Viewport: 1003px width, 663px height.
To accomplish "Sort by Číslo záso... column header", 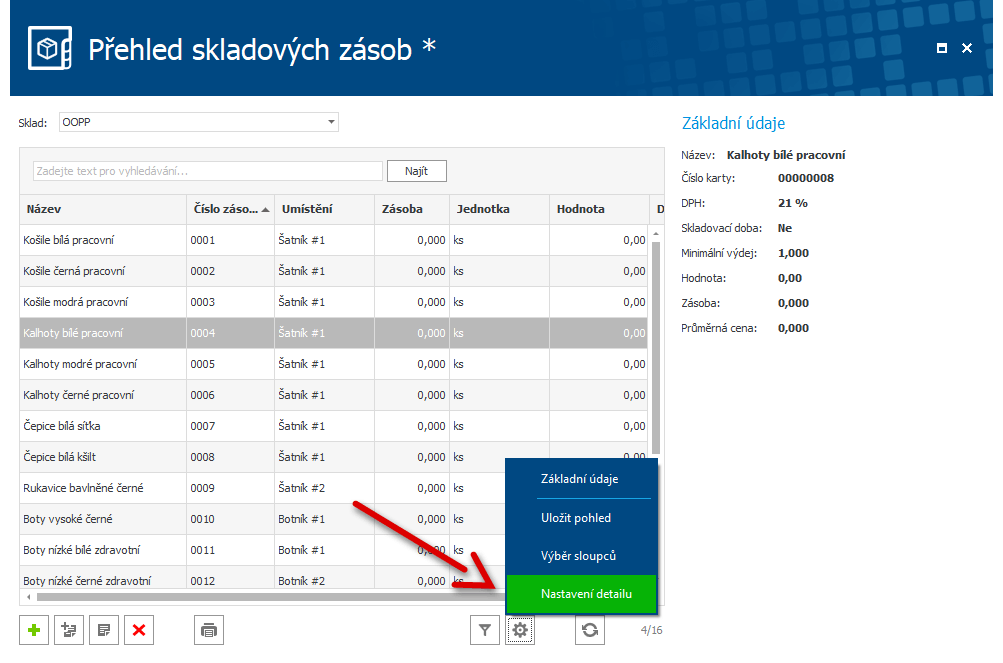I will 230,209.
